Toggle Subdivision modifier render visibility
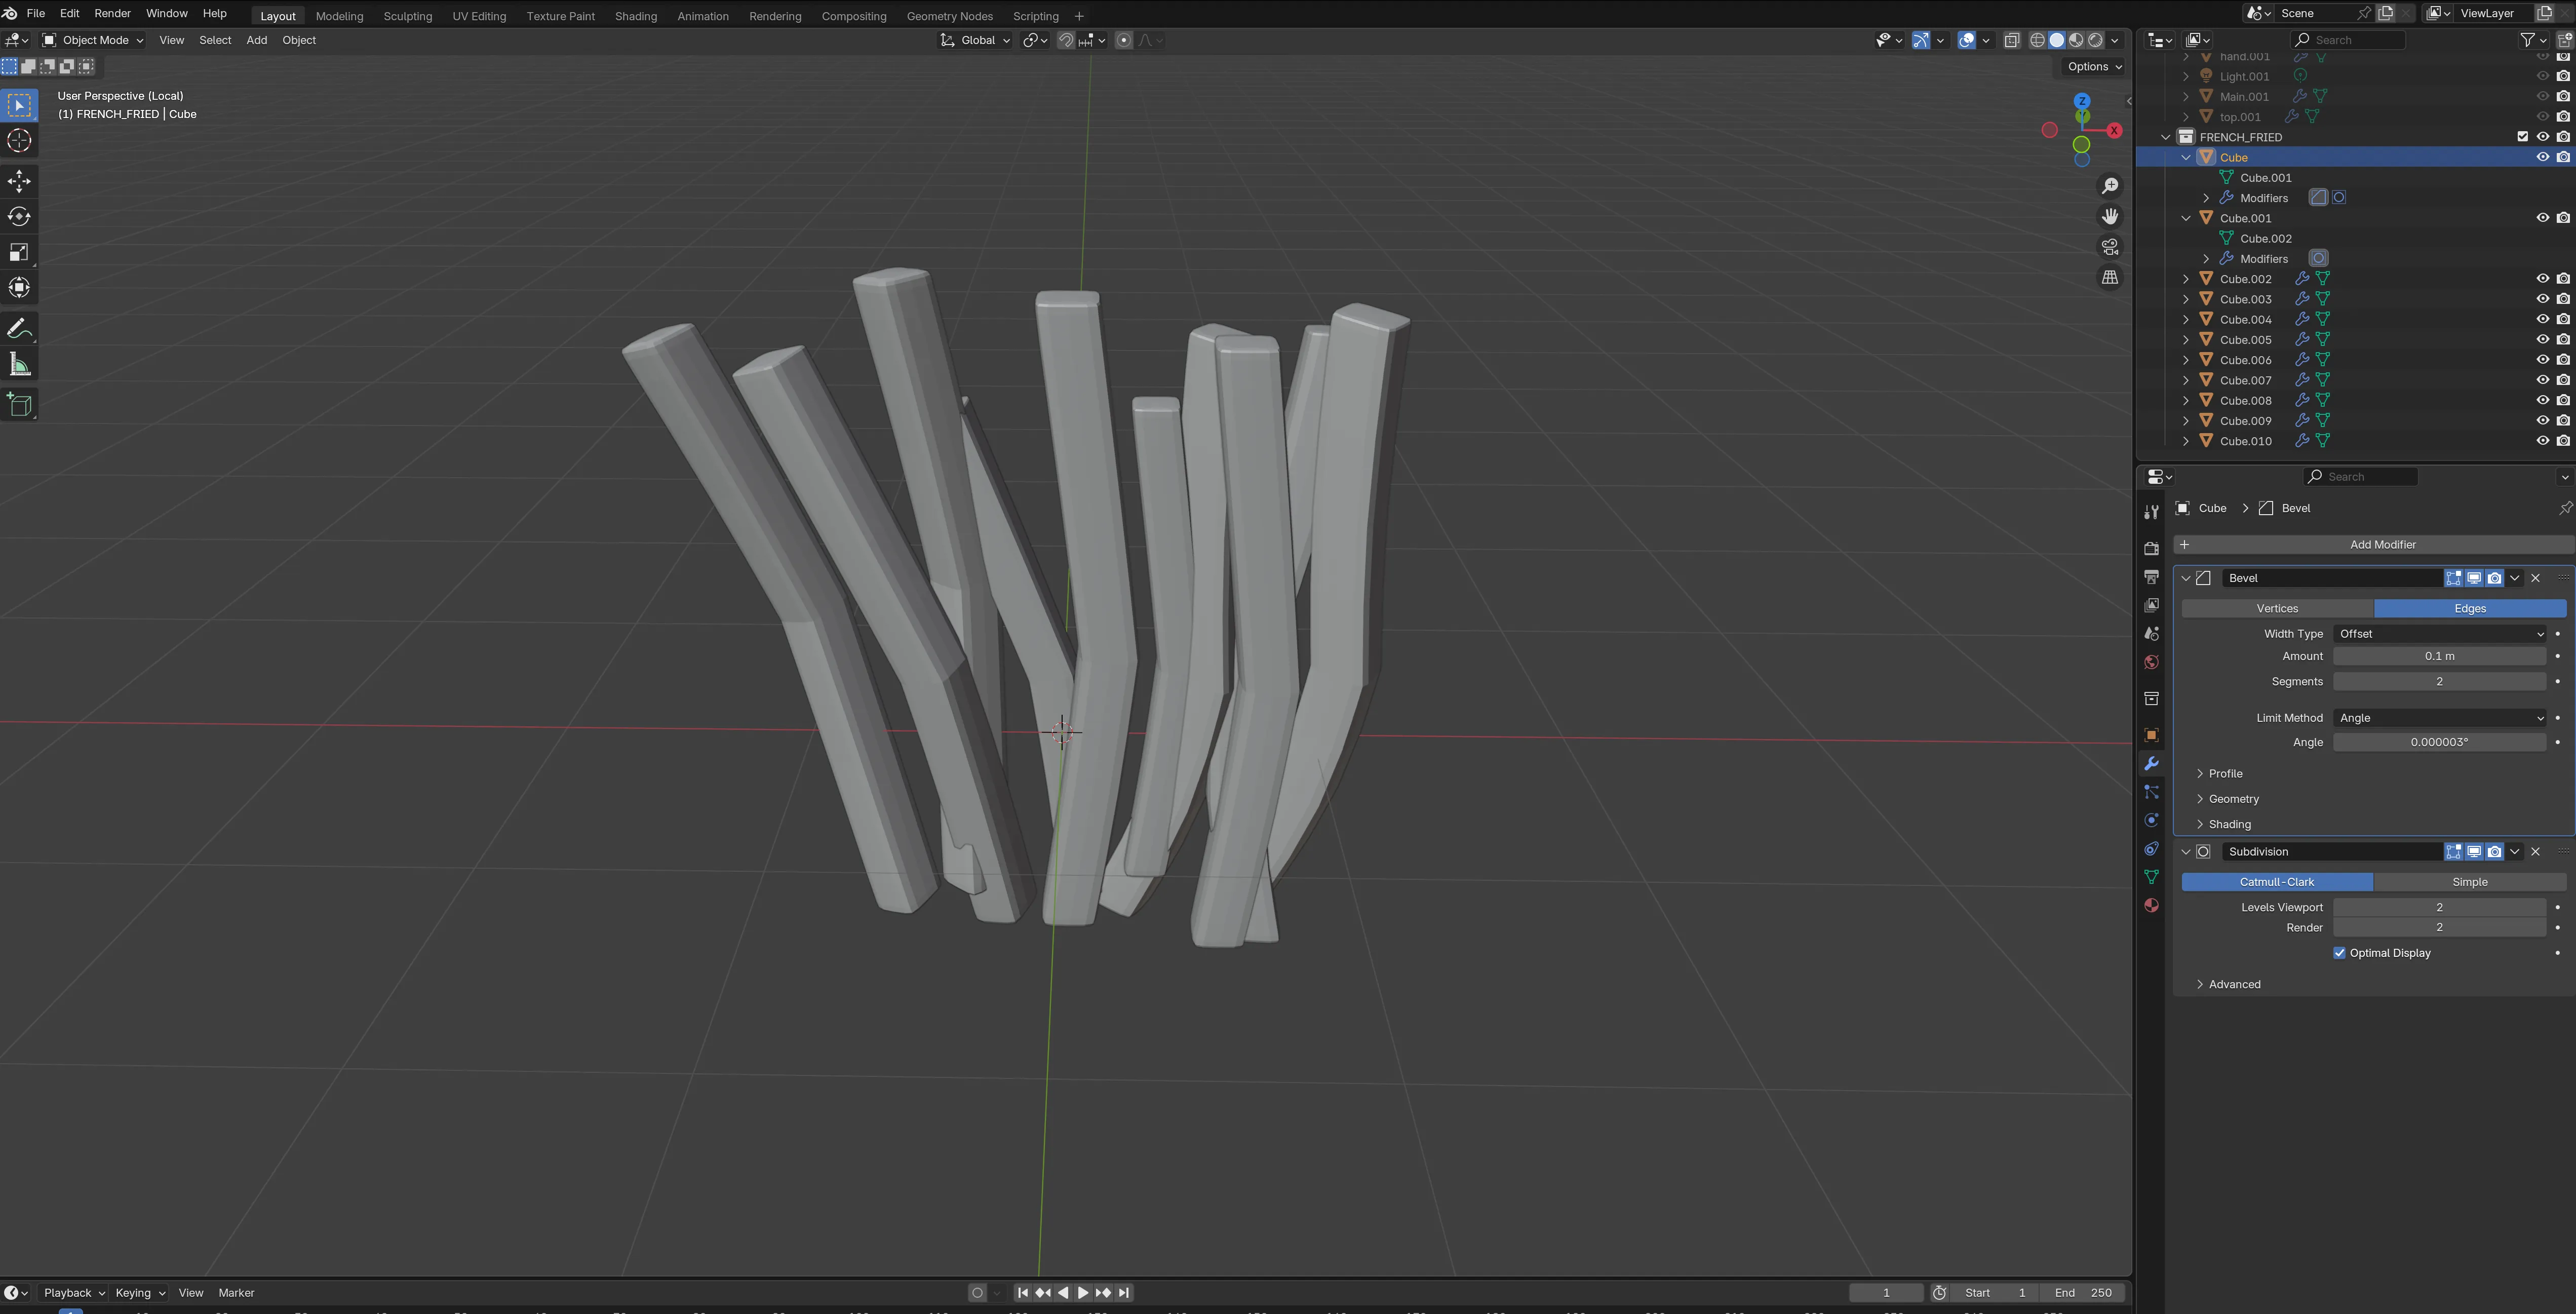Image resolution: width=2576 pixels, height=1314 pixels. [x=2494, y=852]
